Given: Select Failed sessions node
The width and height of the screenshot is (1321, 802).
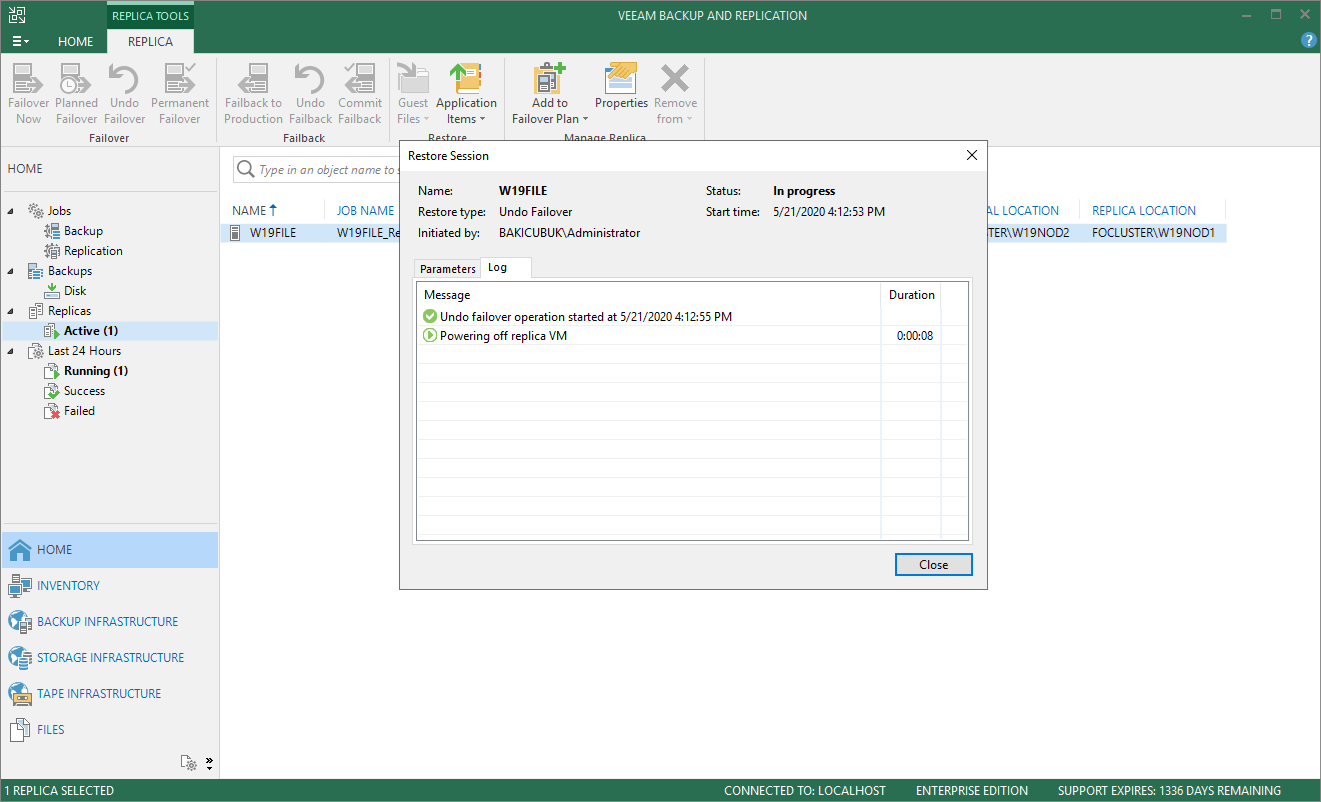Looking at the screenshot, I should [x=79, y=411].
